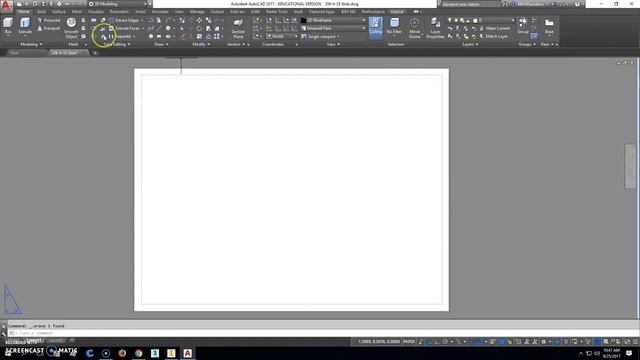
Task: Open the Performance ribbon tab
Action: [x=373, y=12]
